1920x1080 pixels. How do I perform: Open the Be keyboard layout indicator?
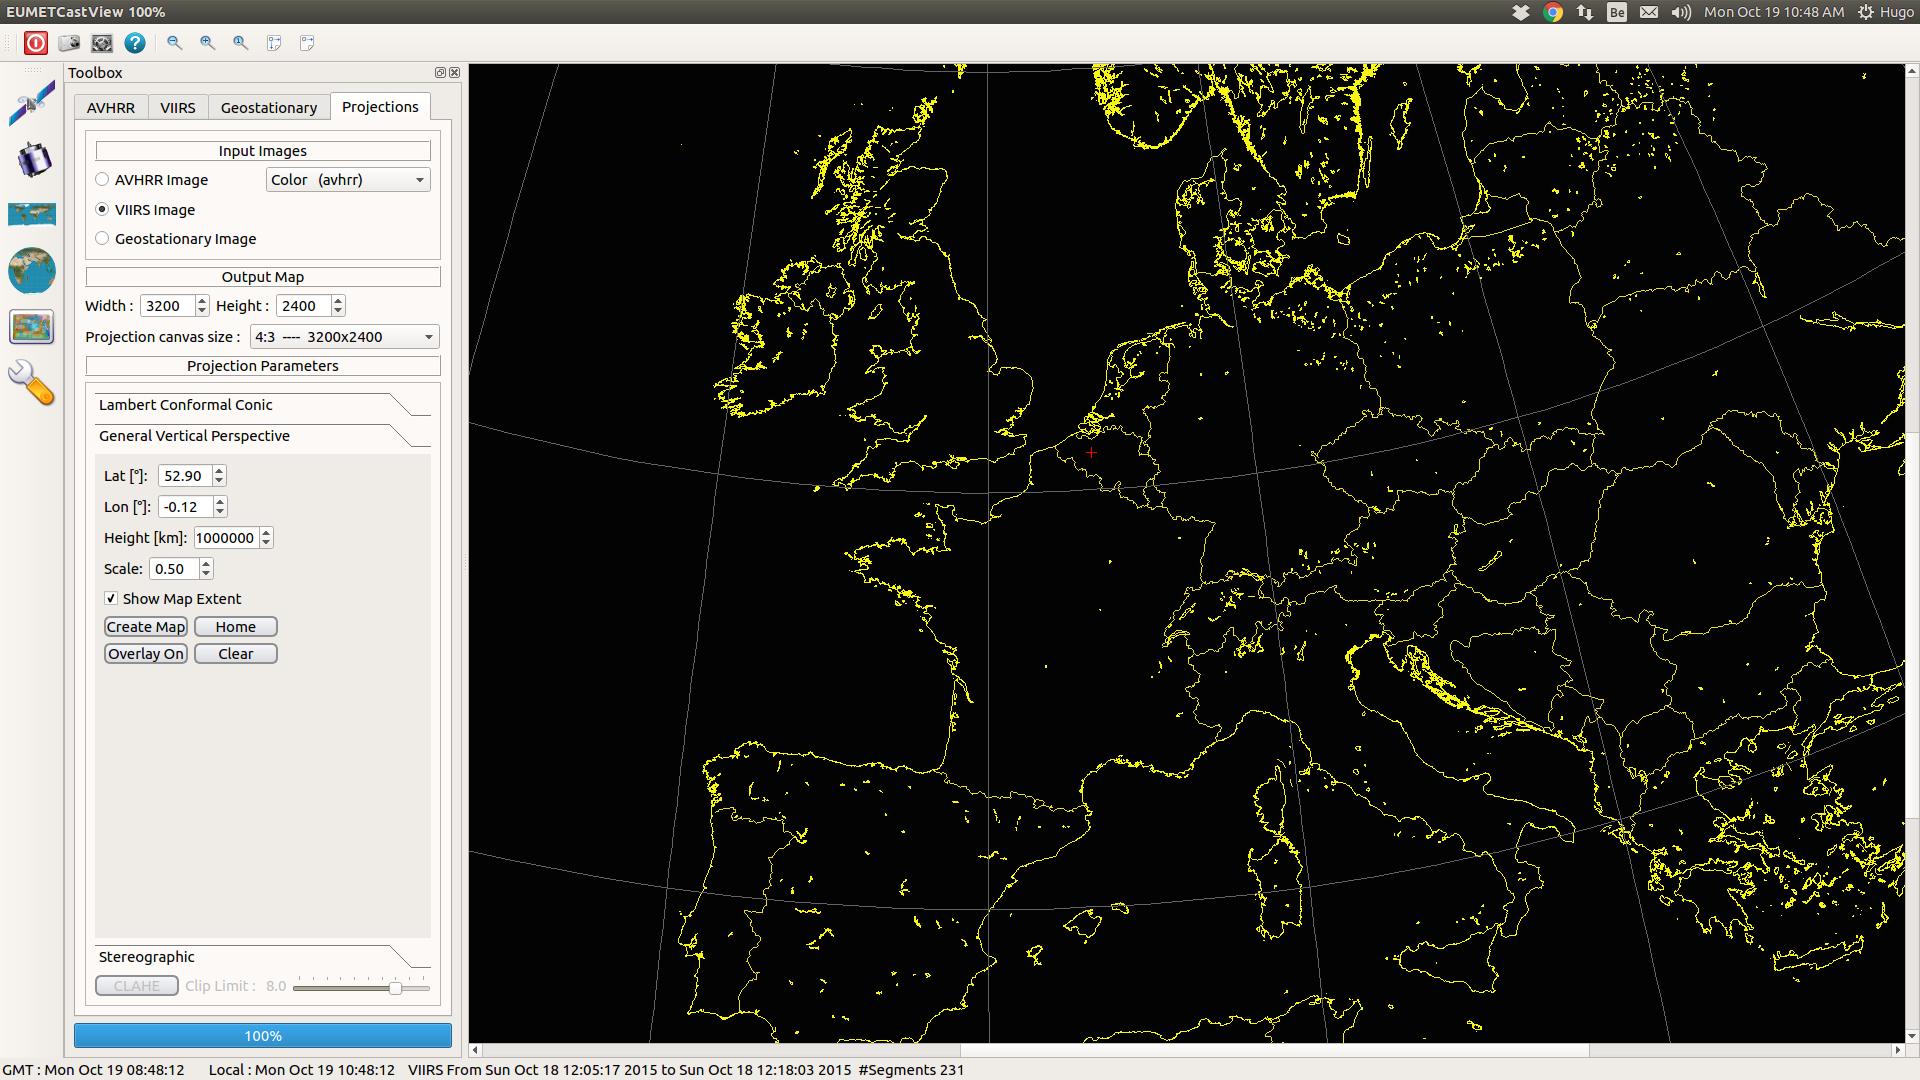coord(1617,12)
